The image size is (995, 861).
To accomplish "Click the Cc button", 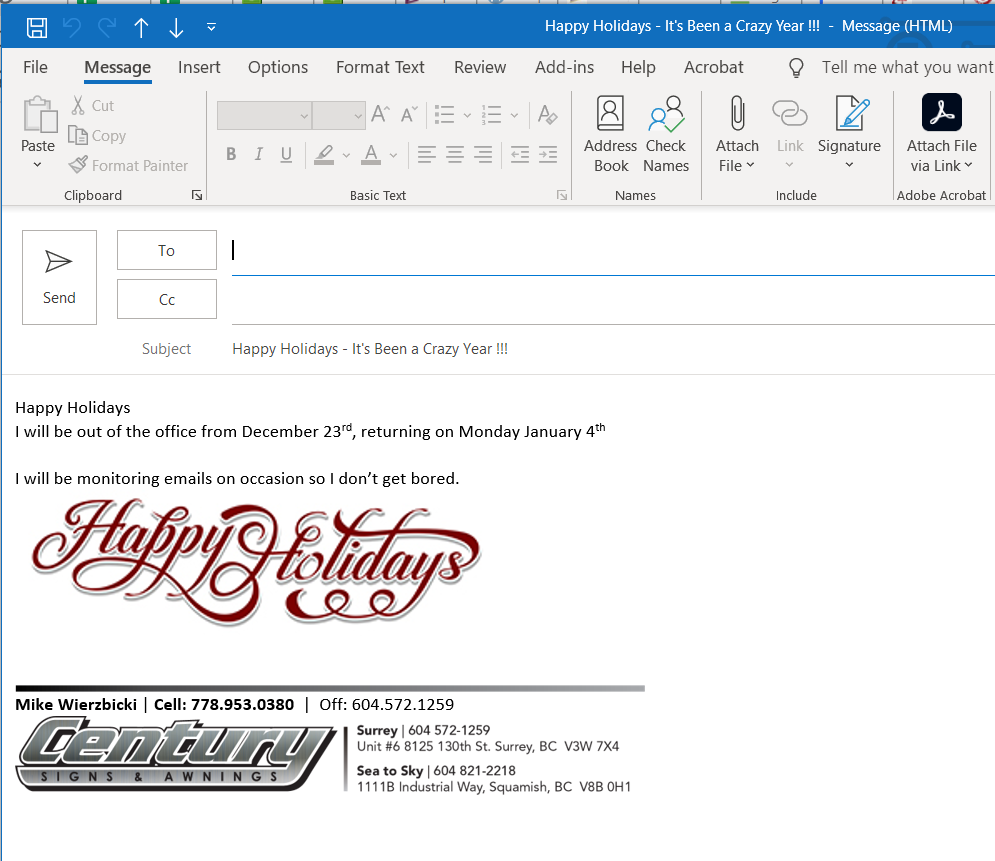I will click(167, 299).
